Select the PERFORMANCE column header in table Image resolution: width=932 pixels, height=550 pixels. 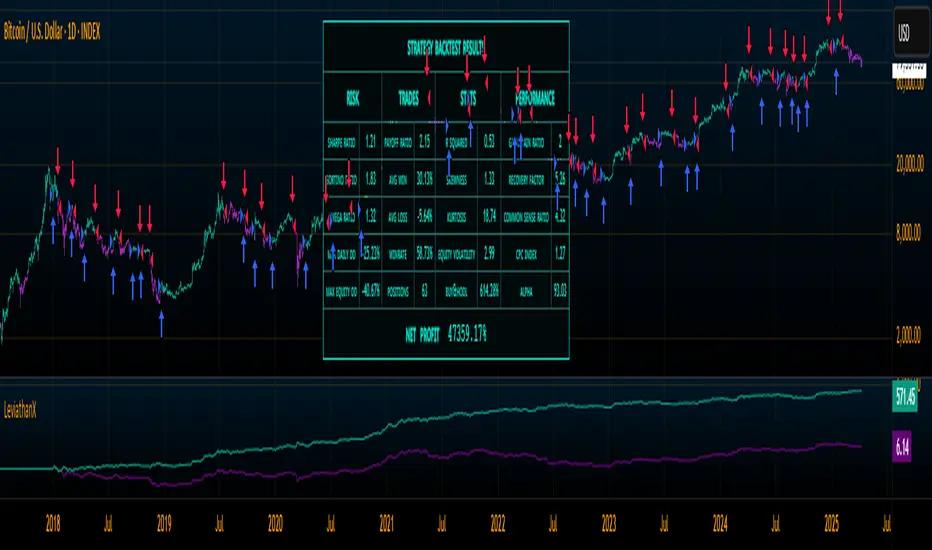point(537,100)
